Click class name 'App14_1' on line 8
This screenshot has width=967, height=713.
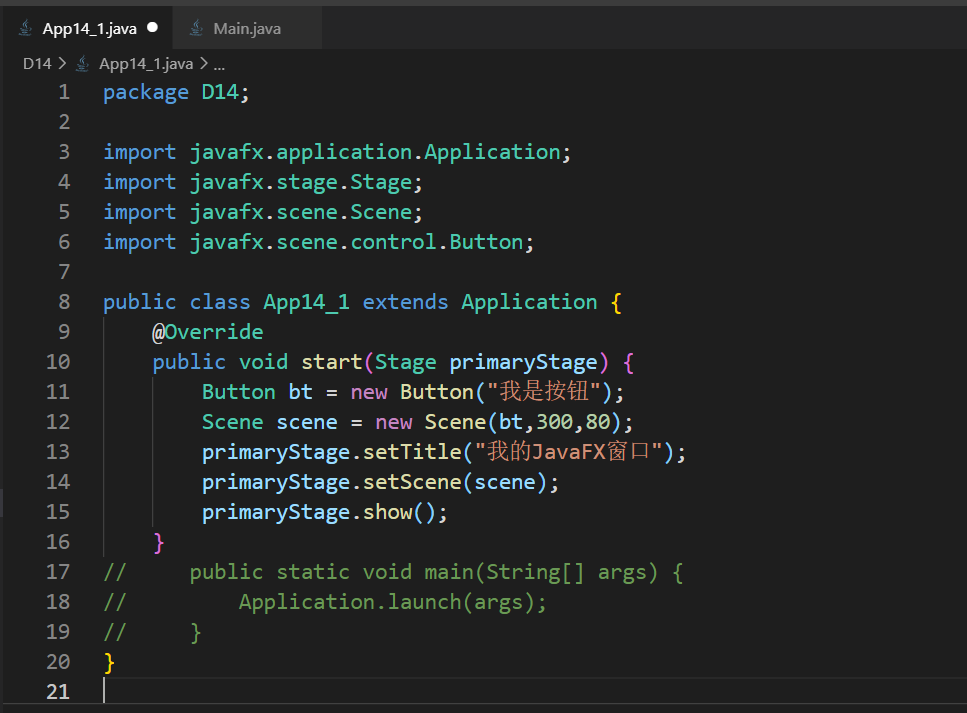click(307, 302)
